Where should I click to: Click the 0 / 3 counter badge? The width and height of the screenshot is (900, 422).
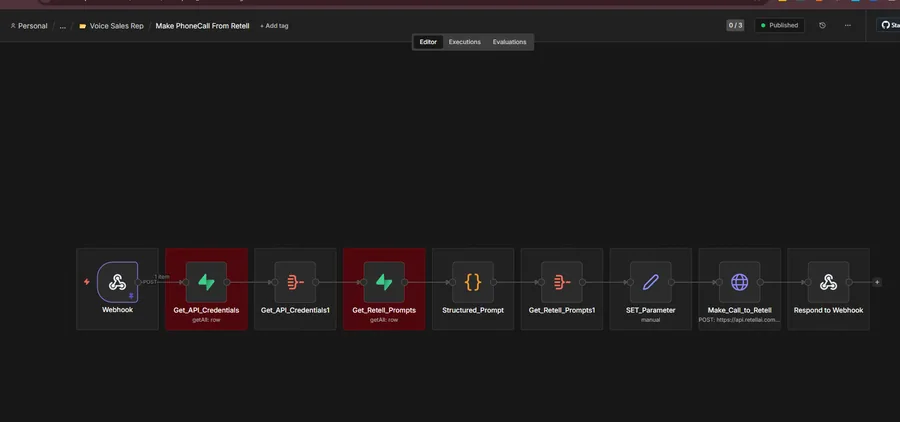click(735, 25)
